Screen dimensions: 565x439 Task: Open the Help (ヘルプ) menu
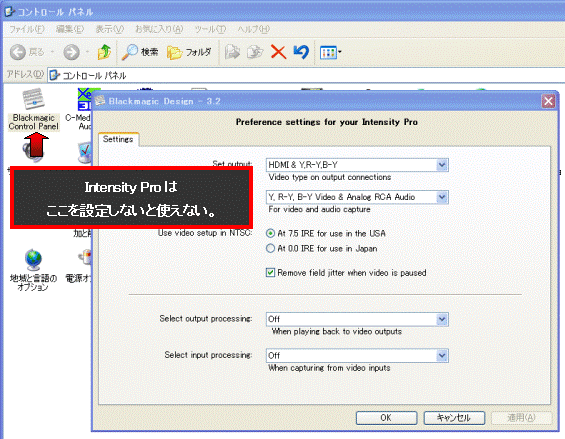(x=253, y=29)
